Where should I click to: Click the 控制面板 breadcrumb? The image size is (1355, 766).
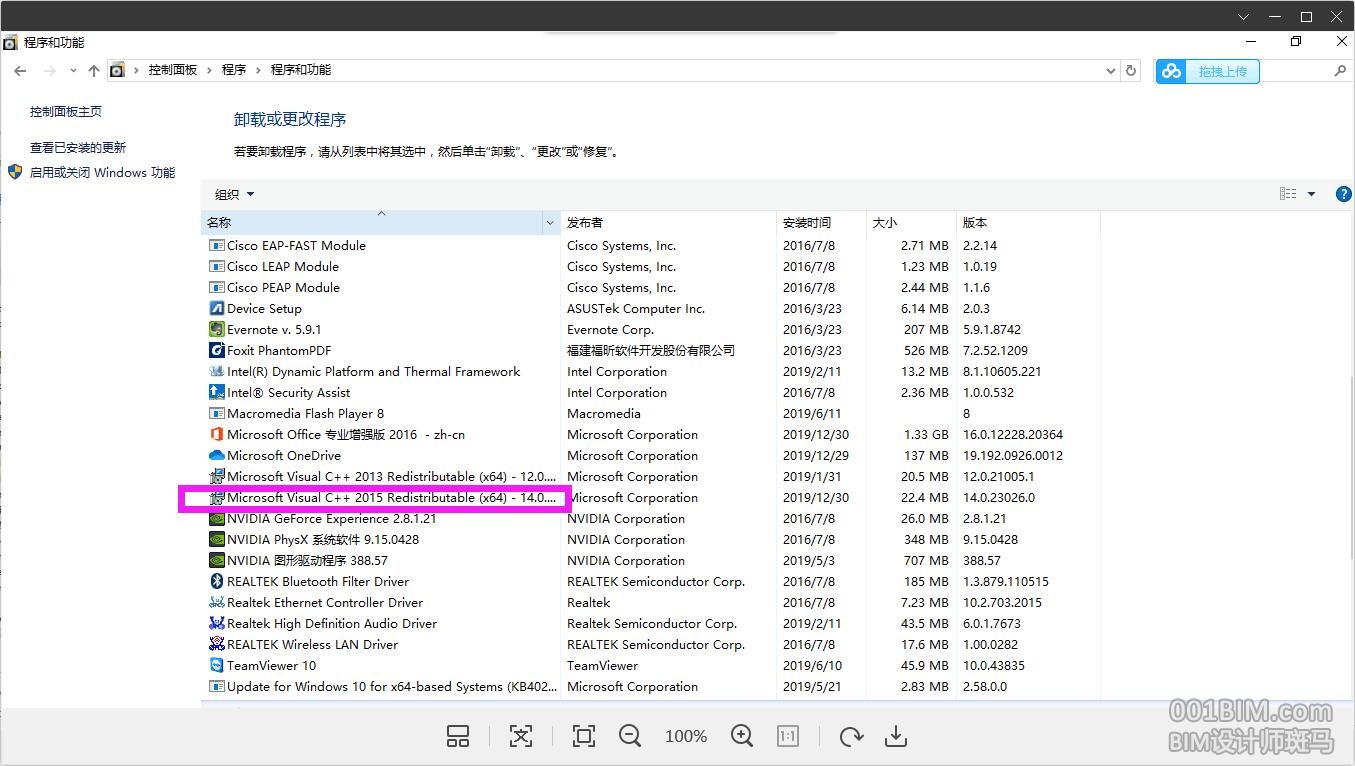pyautogui.click(x=173, y=70)
